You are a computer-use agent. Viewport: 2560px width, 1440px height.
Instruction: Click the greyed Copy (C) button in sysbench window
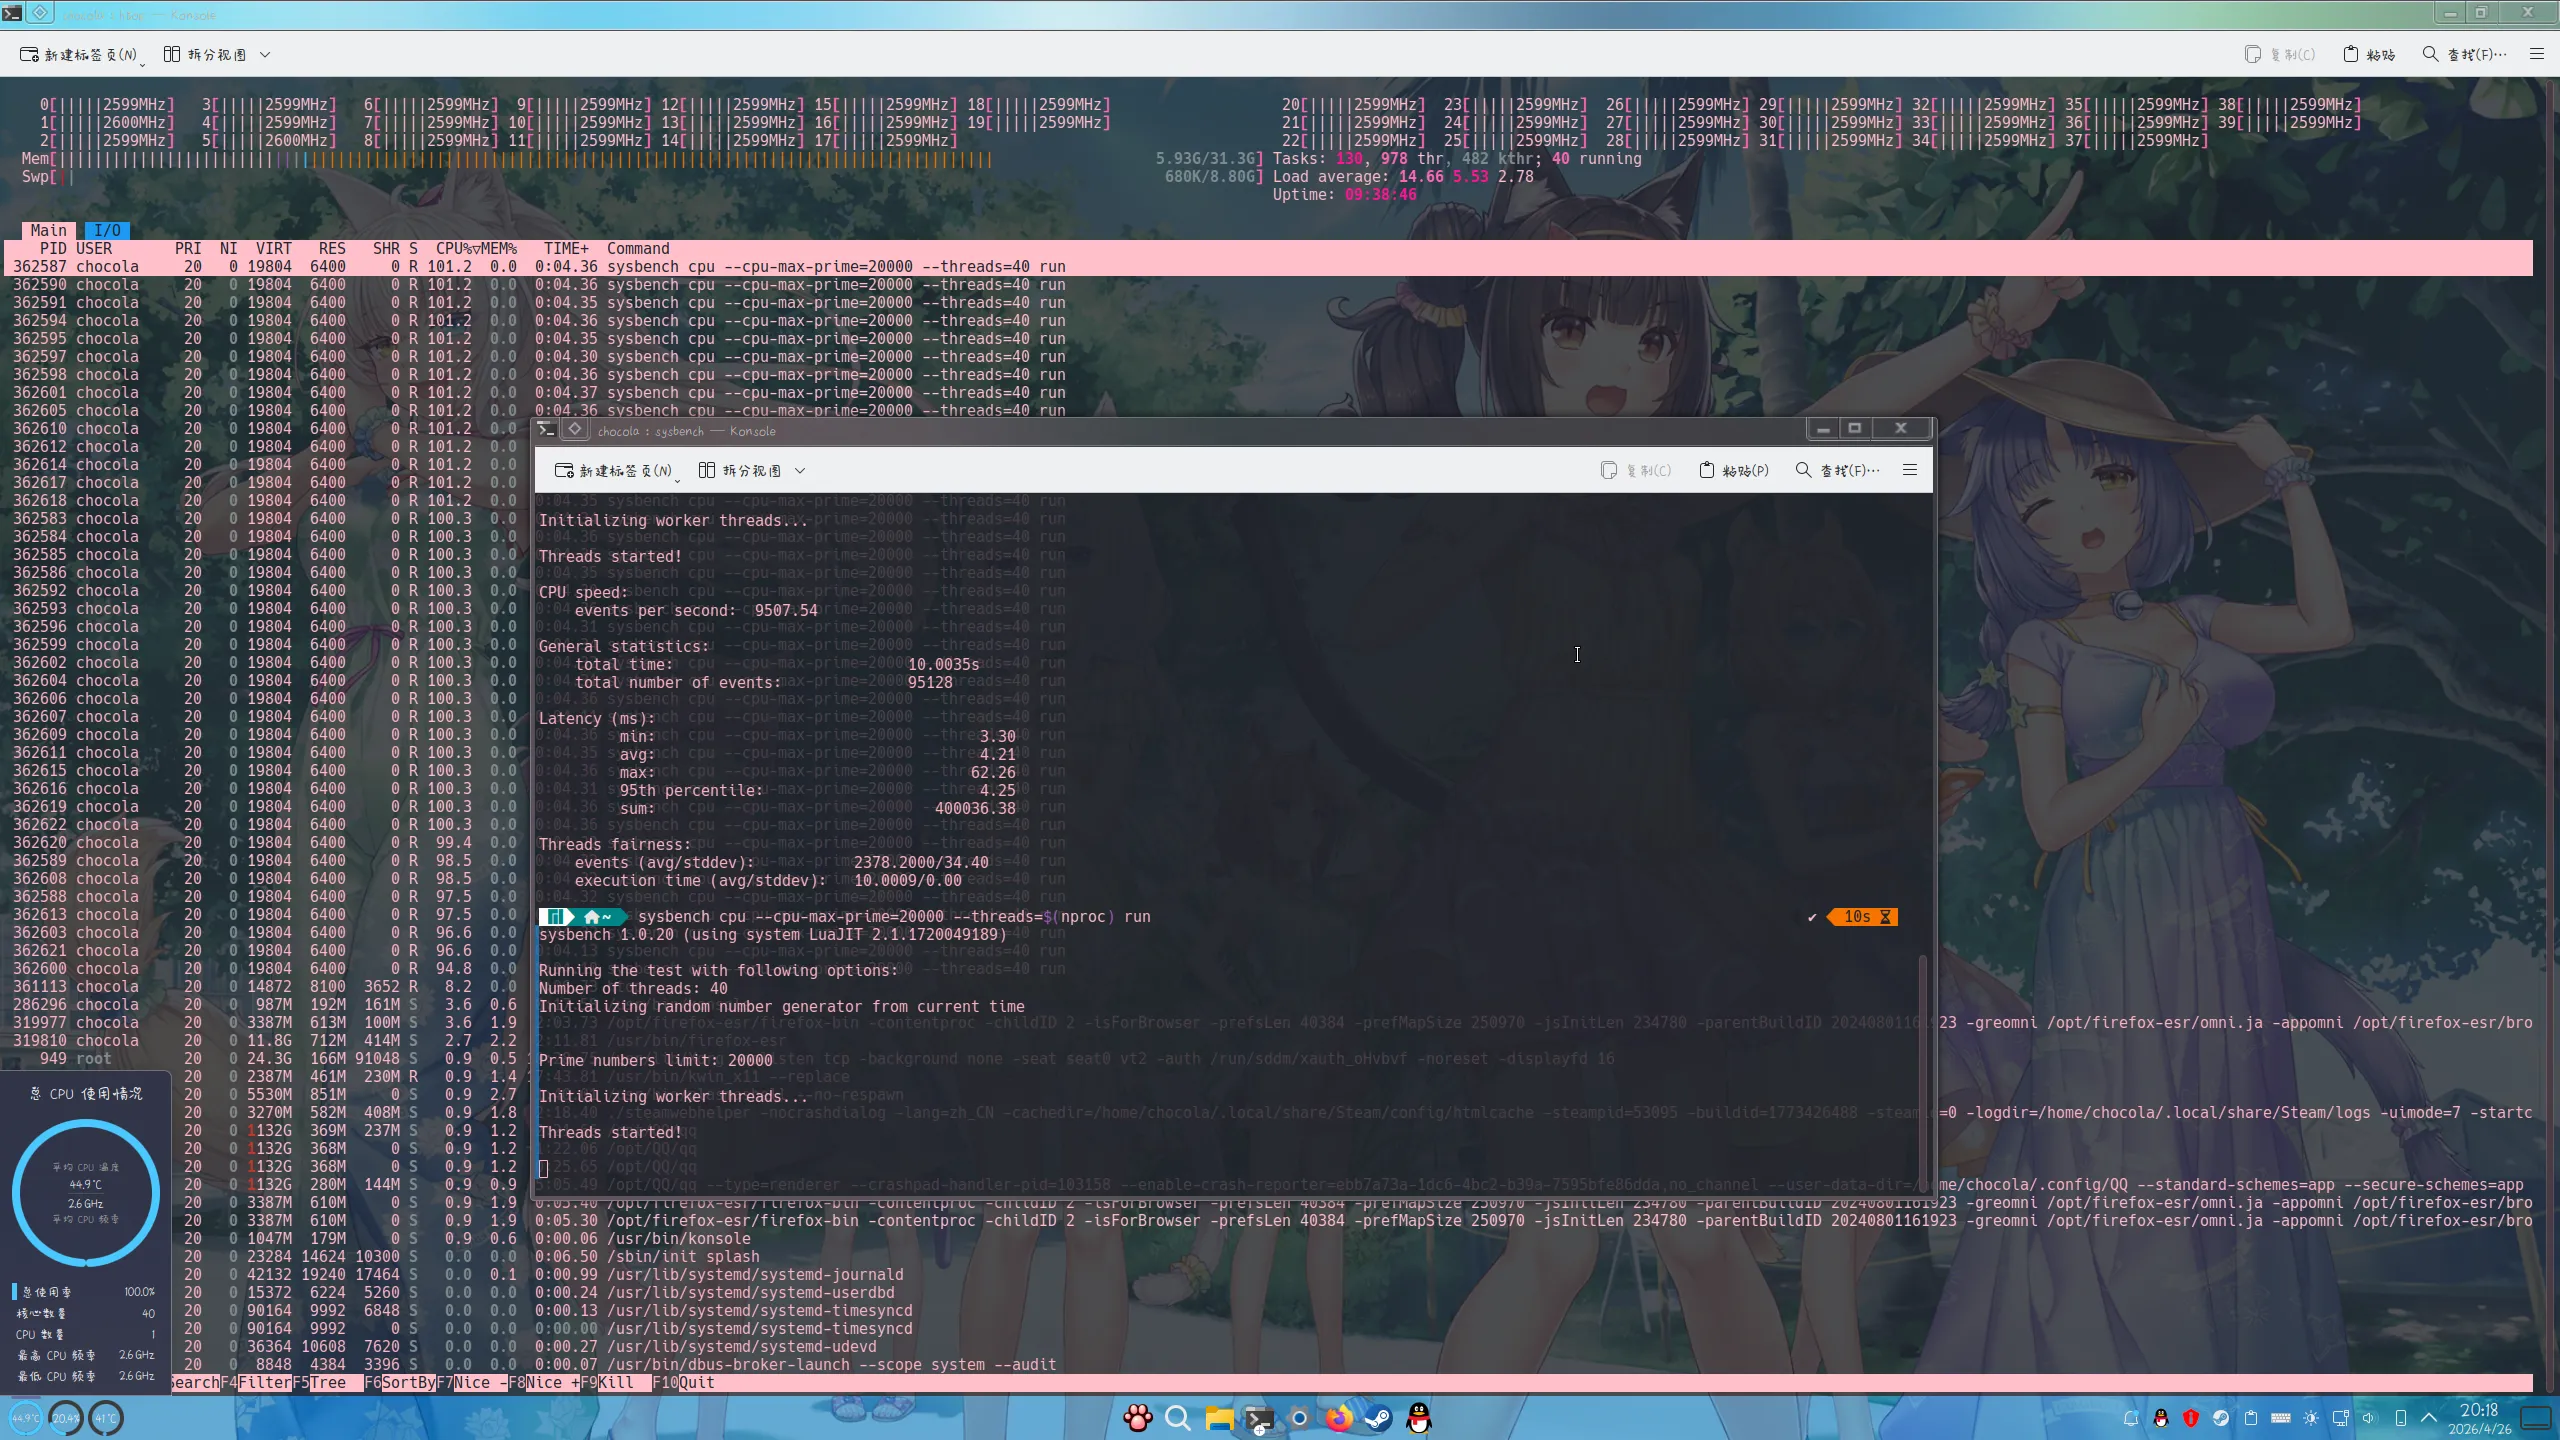(x=1636, y=471)
